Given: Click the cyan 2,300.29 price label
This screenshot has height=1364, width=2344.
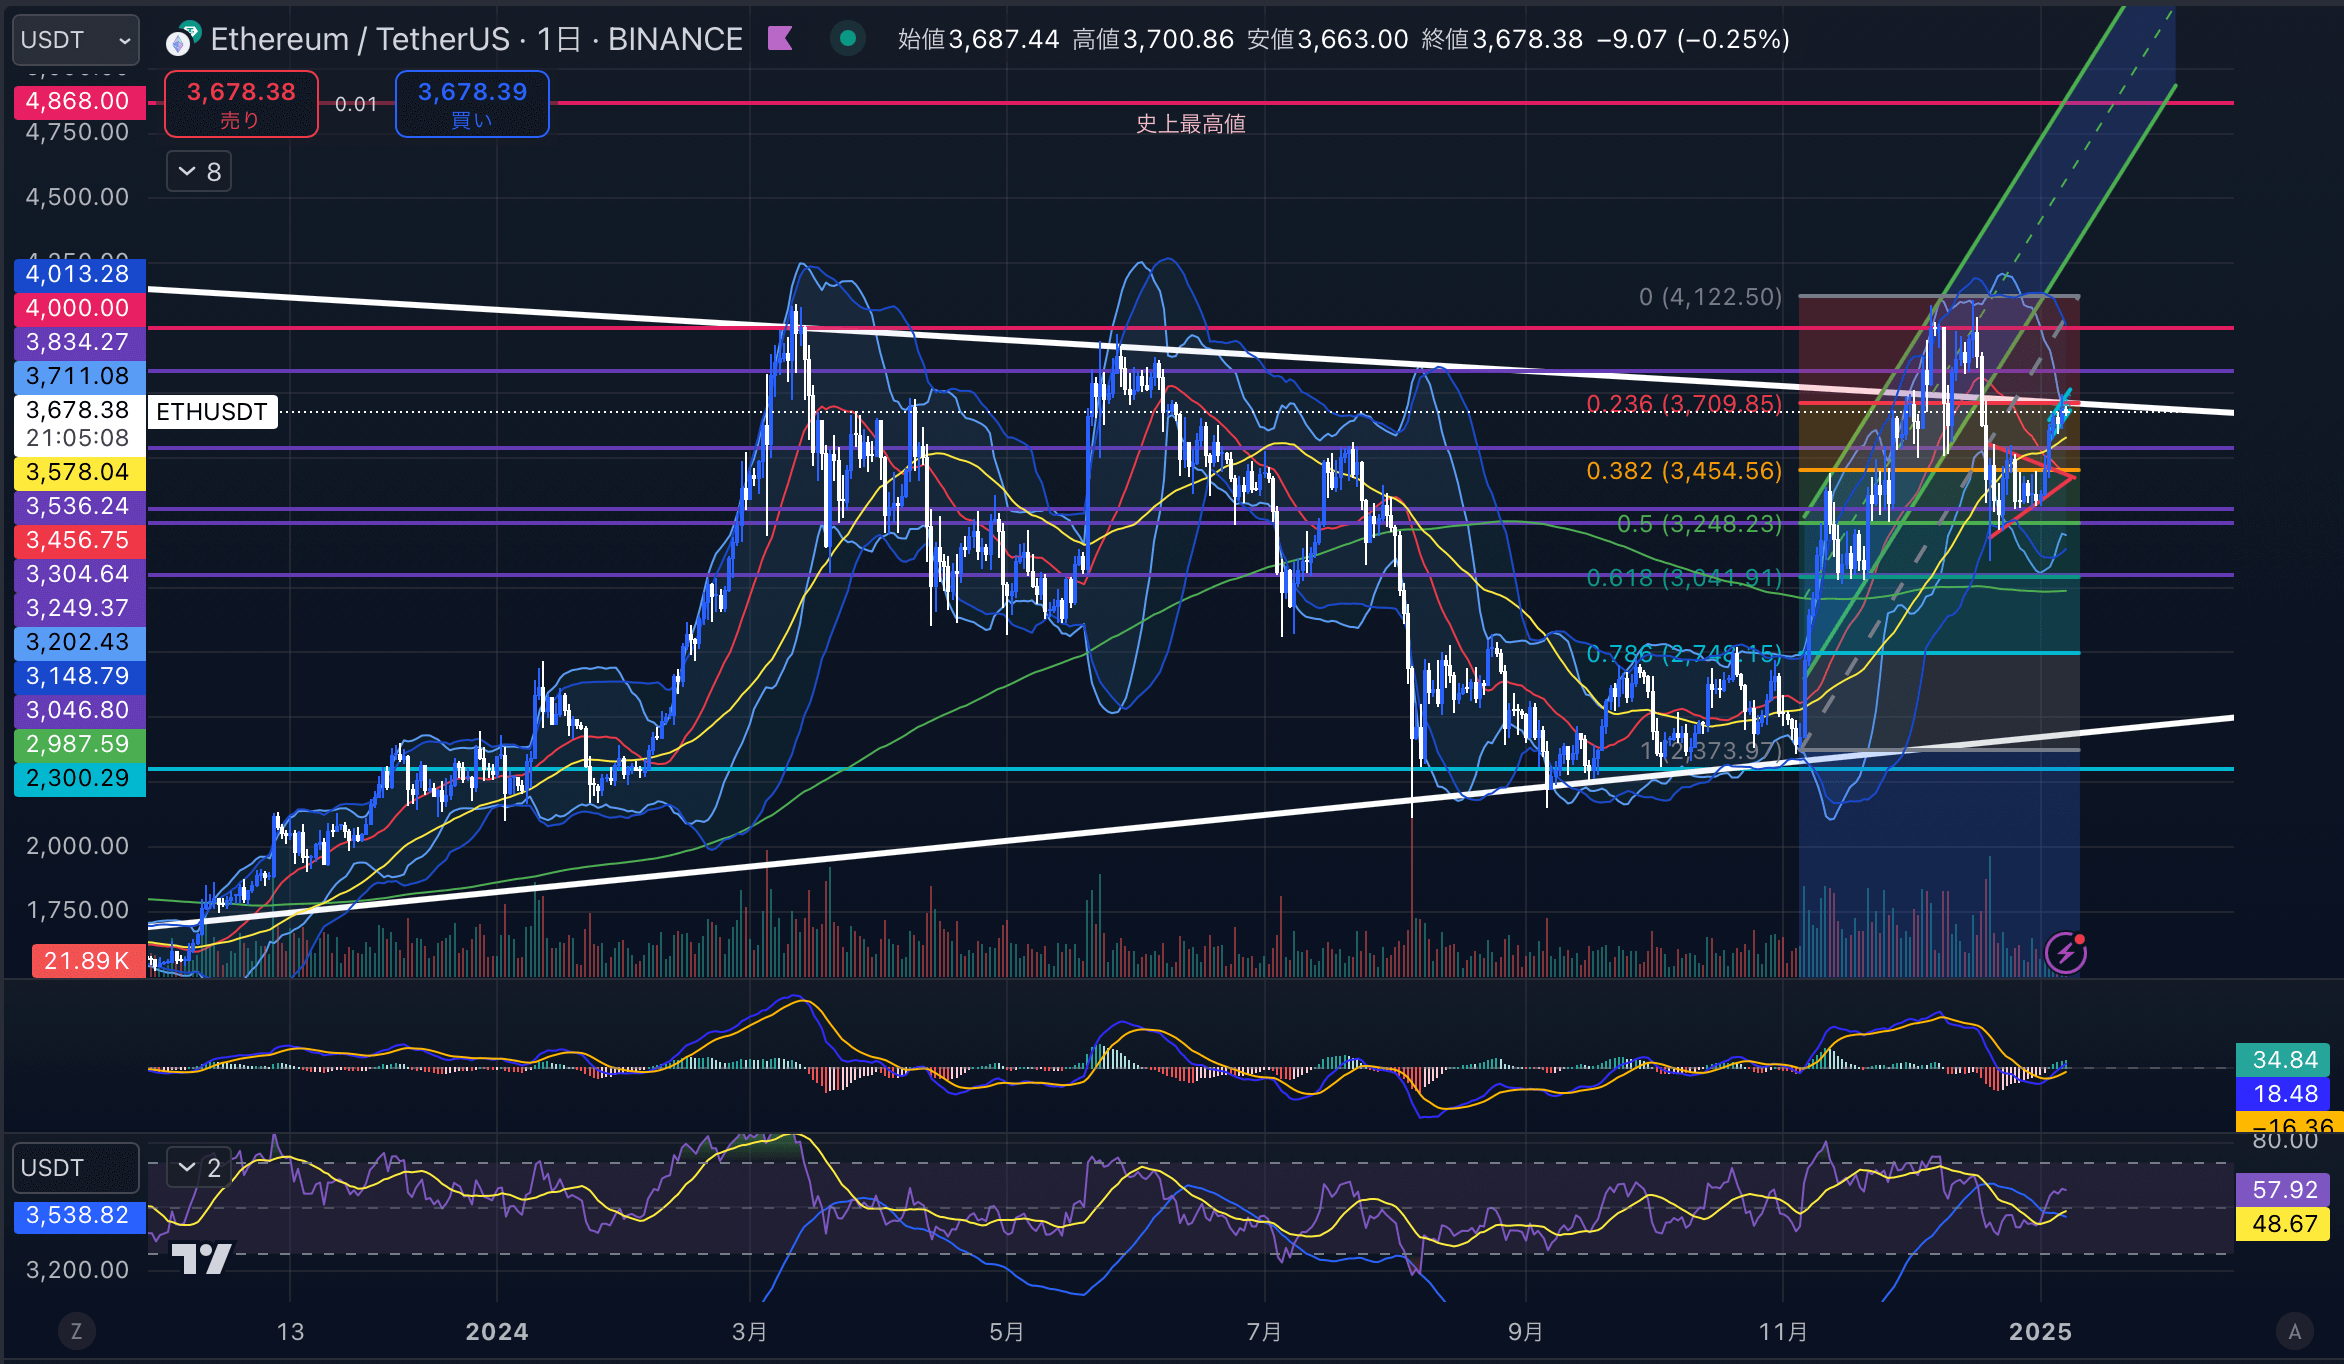Looking at the screenshot, I should 78,778.
